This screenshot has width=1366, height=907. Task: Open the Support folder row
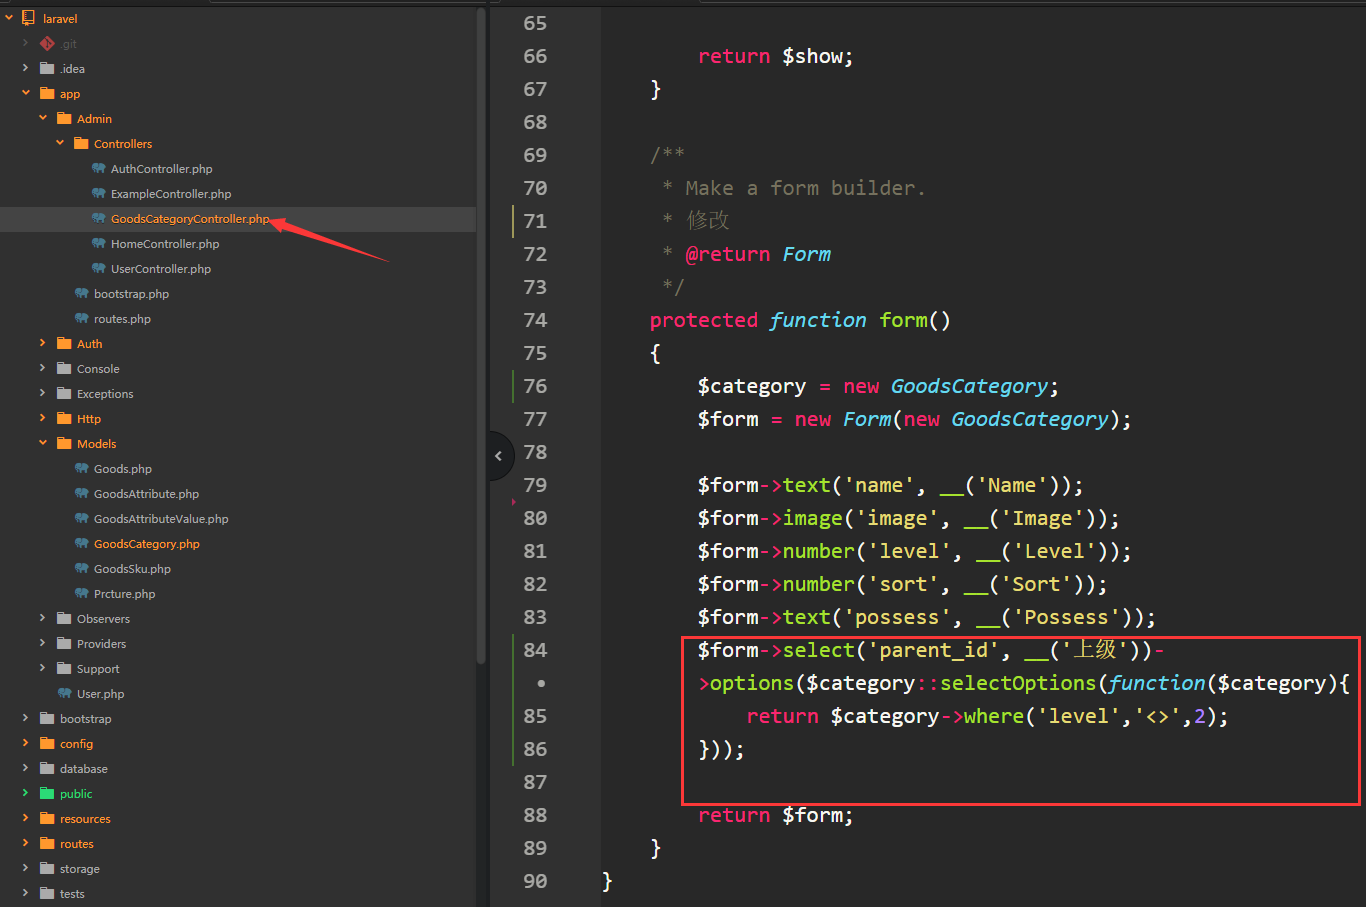(x=238, y=669)
